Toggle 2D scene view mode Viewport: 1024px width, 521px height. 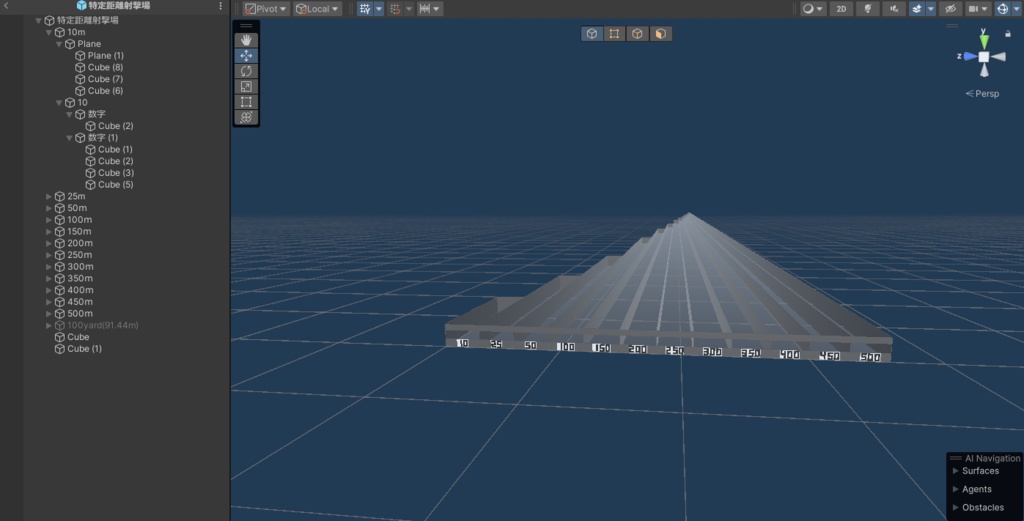841,9
